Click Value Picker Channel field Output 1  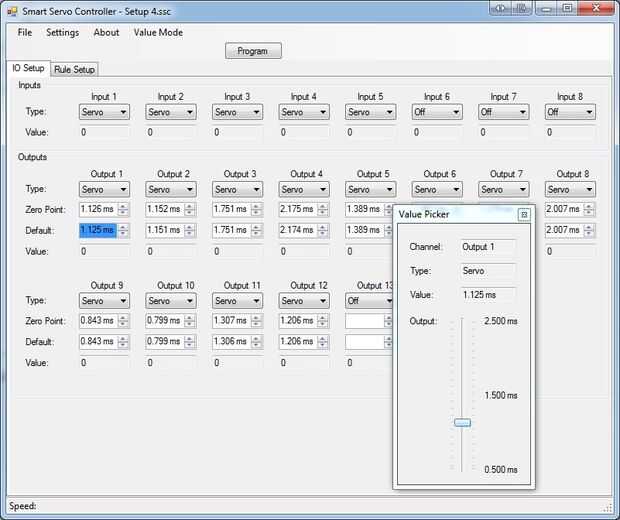tap(488, 247)
